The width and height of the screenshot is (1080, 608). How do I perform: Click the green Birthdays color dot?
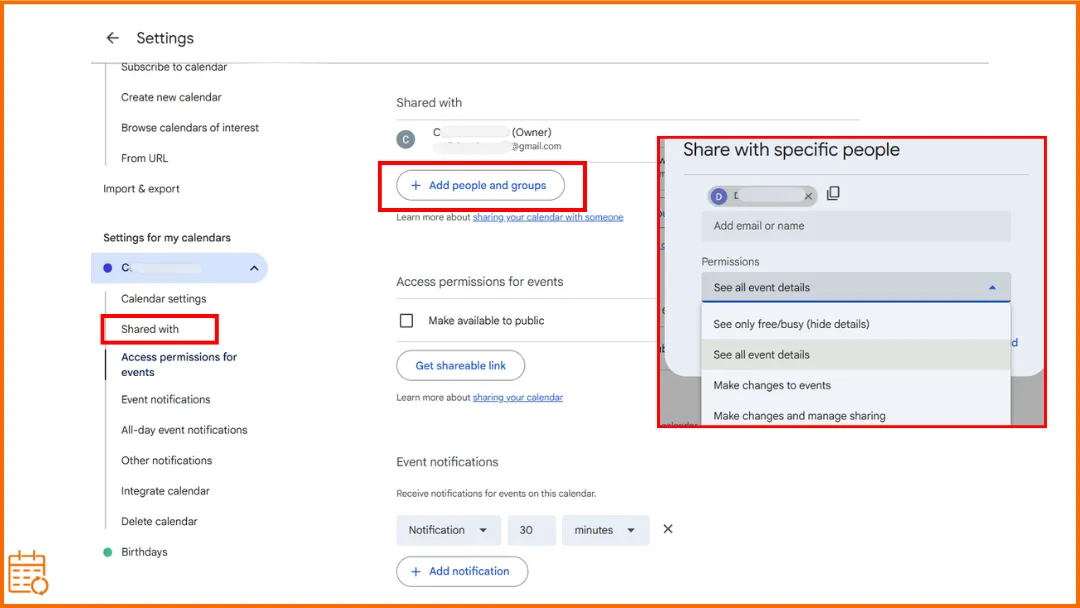pyautogui.click(x=107, y=552)
